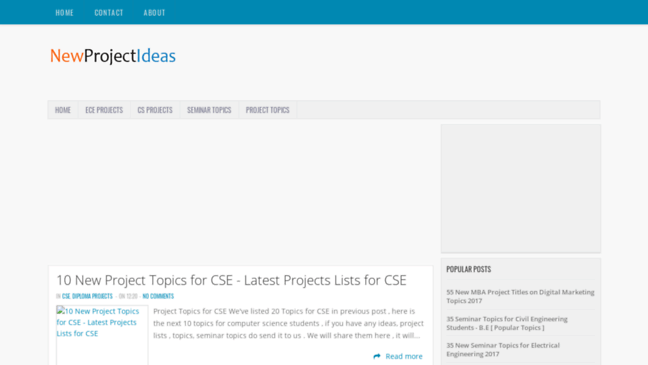Screen dimensions: 648x365
Task: Click the Read more link
Action: tap(404, 356)
